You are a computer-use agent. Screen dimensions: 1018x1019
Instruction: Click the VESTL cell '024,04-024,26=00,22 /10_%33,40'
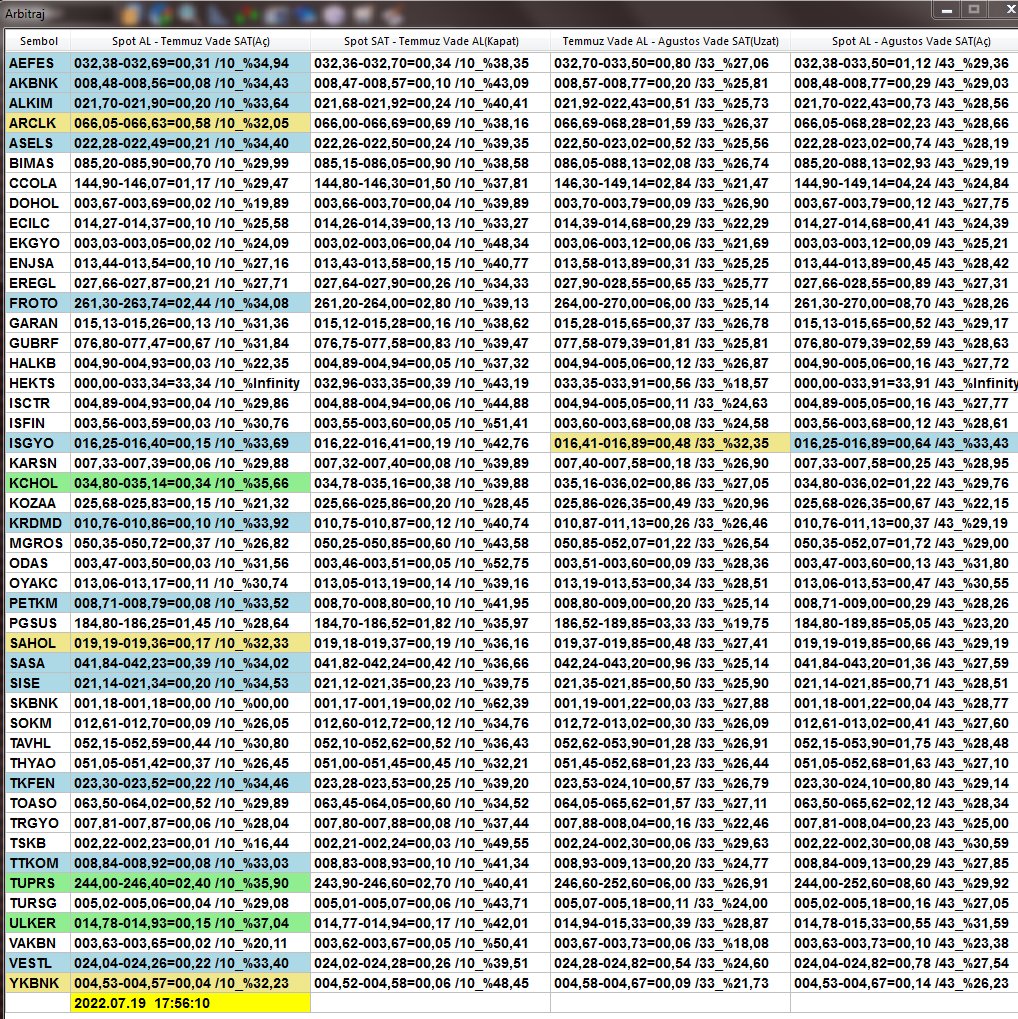pos(190,963)
